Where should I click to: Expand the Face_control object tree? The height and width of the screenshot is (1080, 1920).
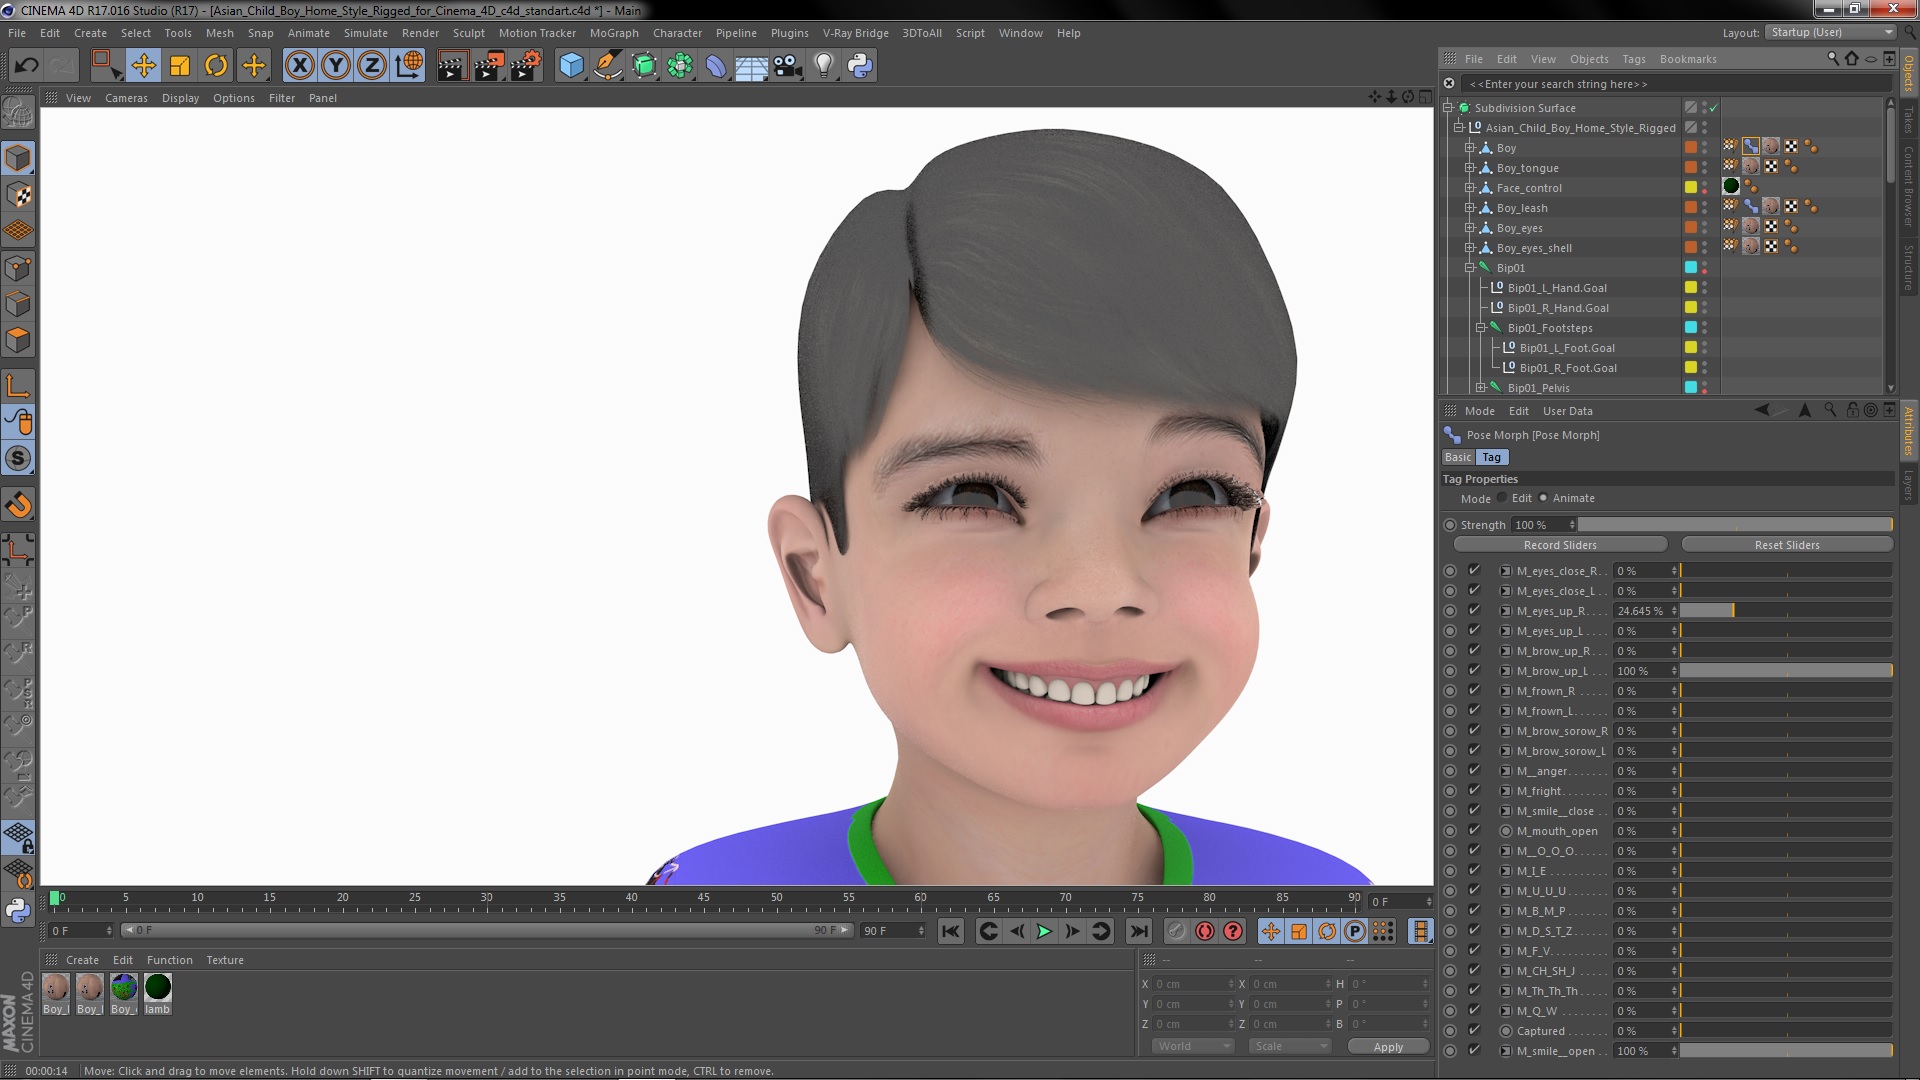point(1470,188)
